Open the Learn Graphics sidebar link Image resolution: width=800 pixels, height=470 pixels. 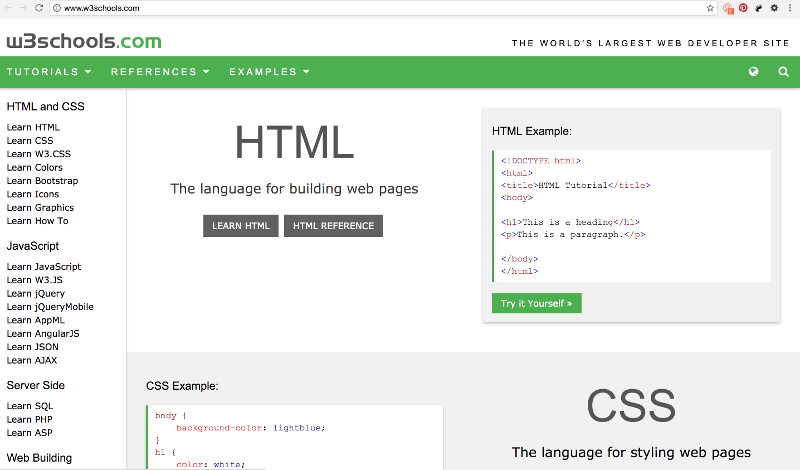pos(40,208)
